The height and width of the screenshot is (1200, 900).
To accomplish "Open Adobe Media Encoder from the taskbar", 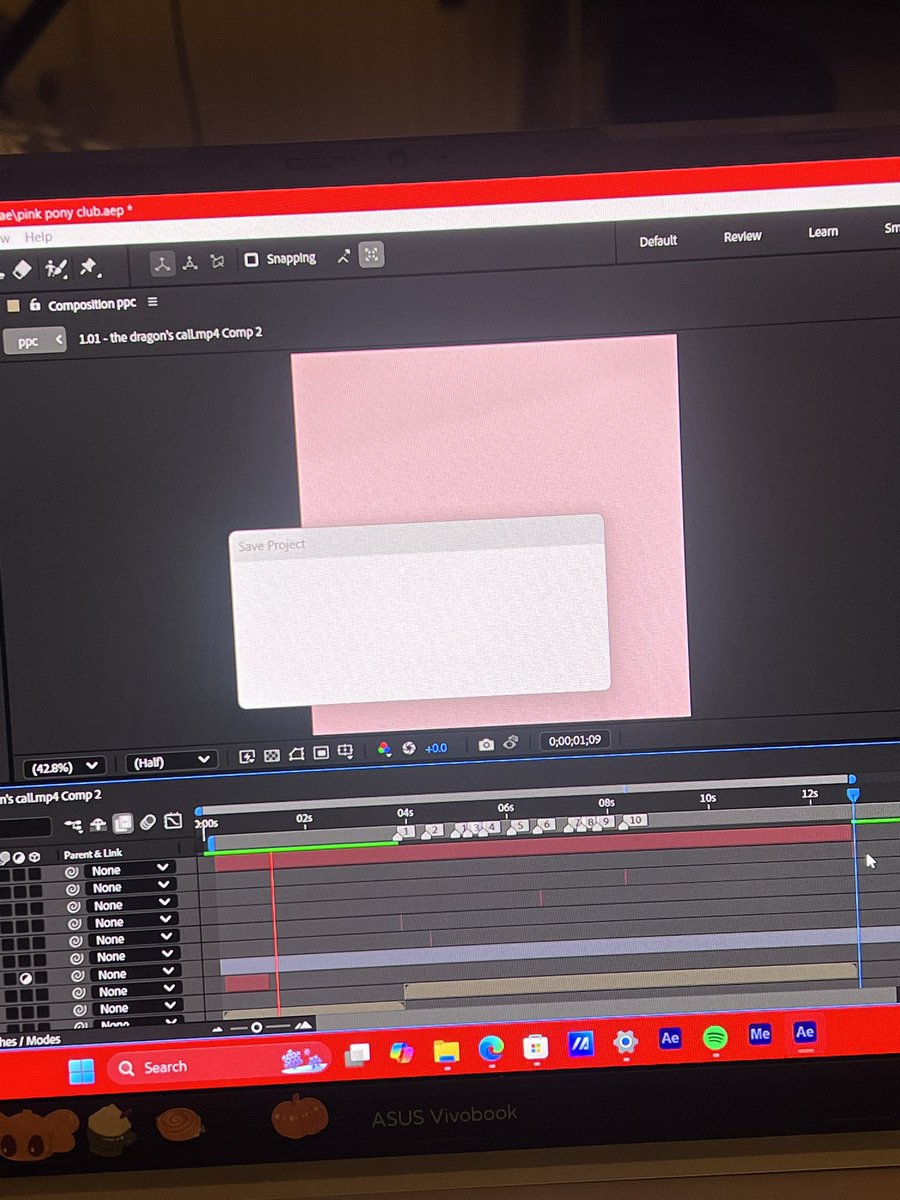I will 760,1034.
